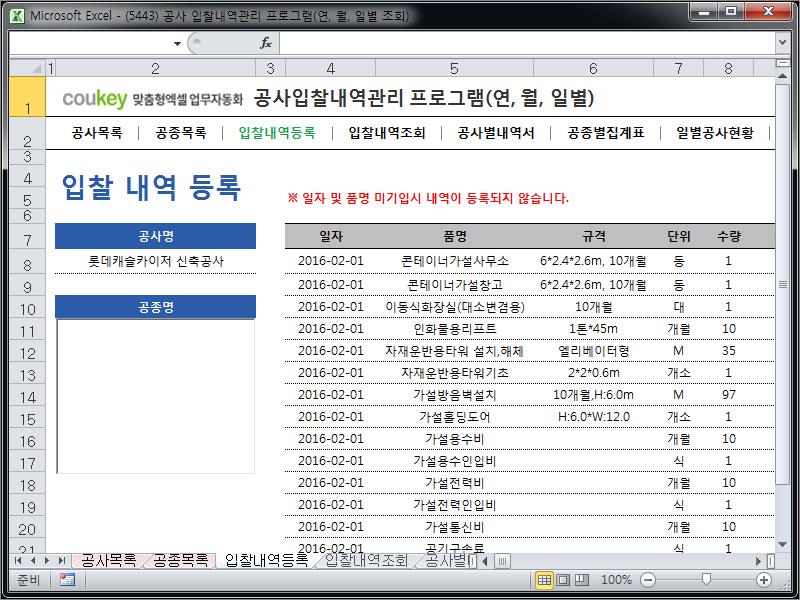The image size is (800, 600).
Task: Open the 공종목록 sheet tab
Action: tap(181, 561)
